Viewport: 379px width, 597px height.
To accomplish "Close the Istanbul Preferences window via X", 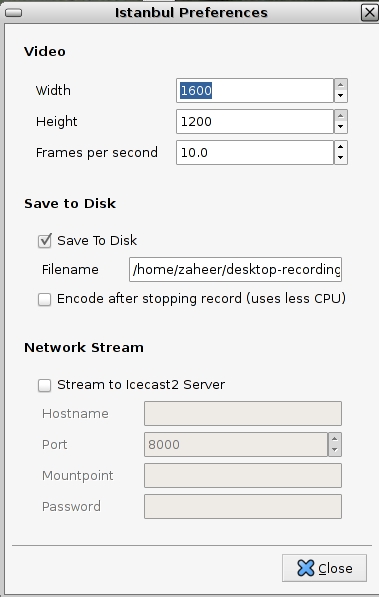I will pos(369,13).
